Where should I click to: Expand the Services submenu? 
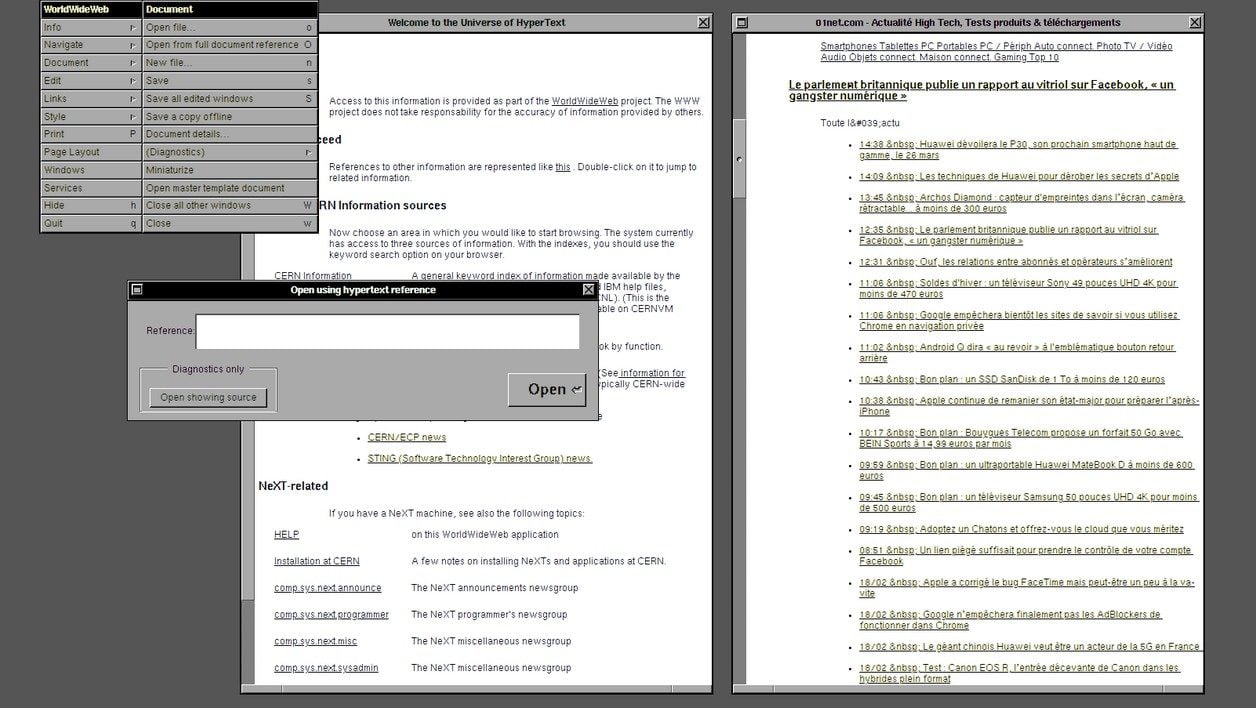[90, 188]
